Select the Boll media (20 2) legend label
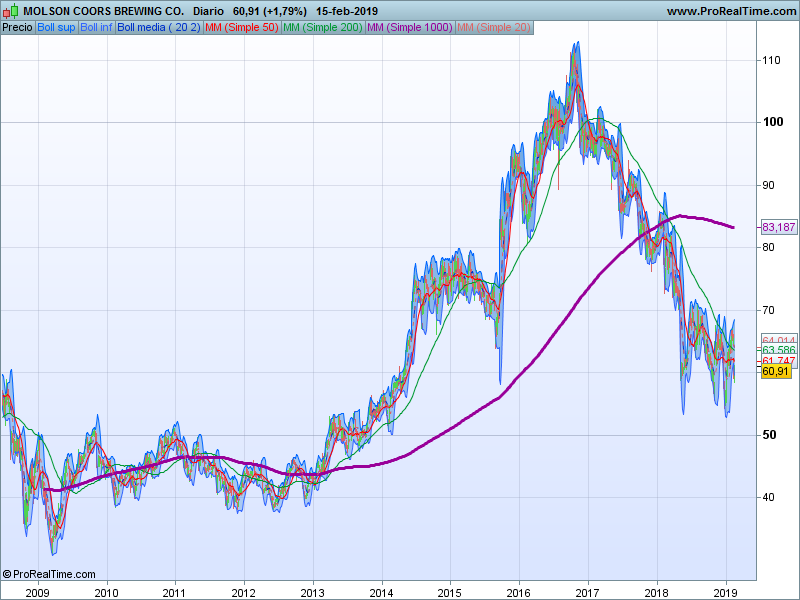 tap(159, 28)
